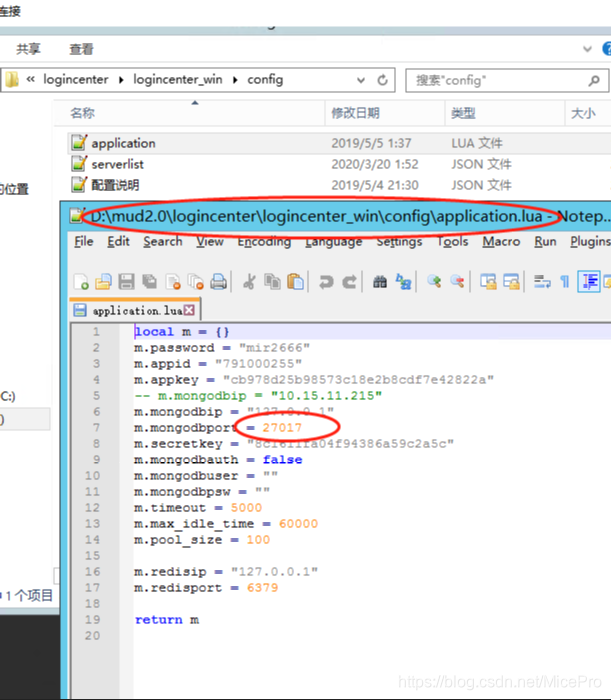The height and width of the screenshot is (700, 611).
Task: Sort files by 名称 column header
Action: pos(190,113)
